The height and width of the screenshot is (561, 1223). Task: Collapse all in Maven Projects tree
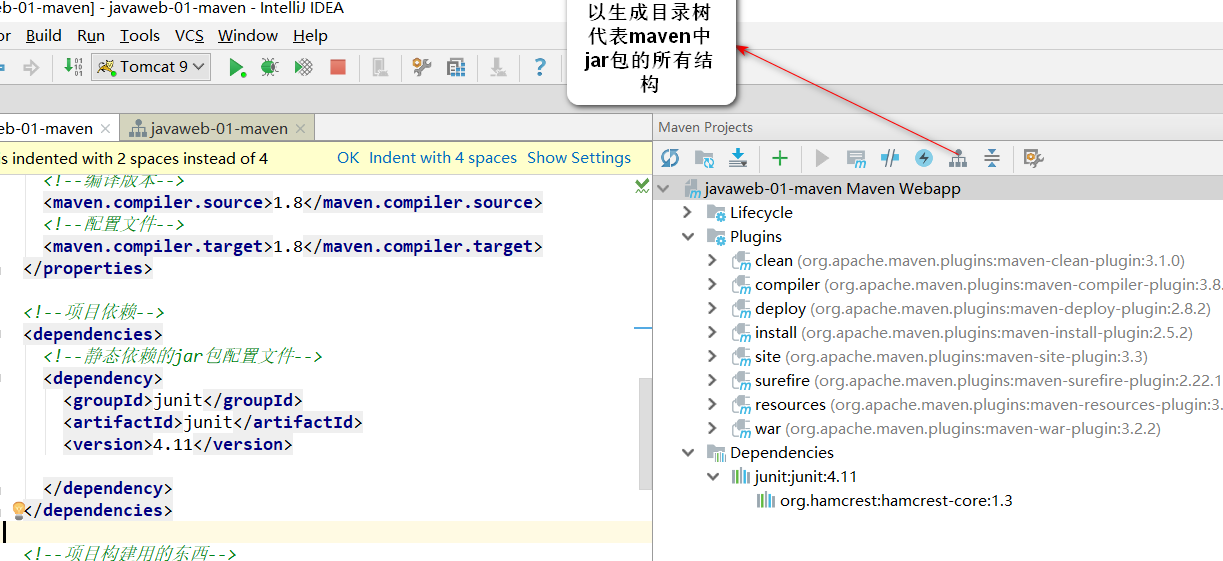(991, 158)
